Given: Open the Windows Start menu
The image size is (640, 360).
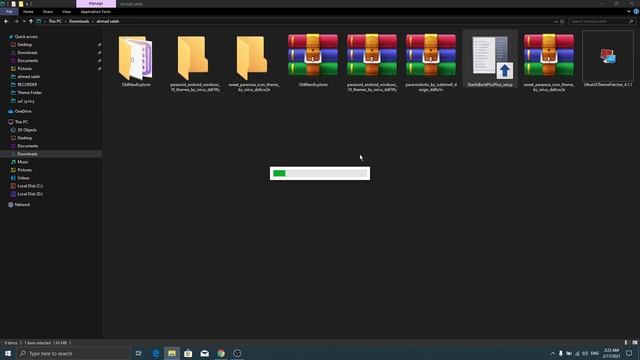Looking at the screenshot, I should click(x=8, y=353).
